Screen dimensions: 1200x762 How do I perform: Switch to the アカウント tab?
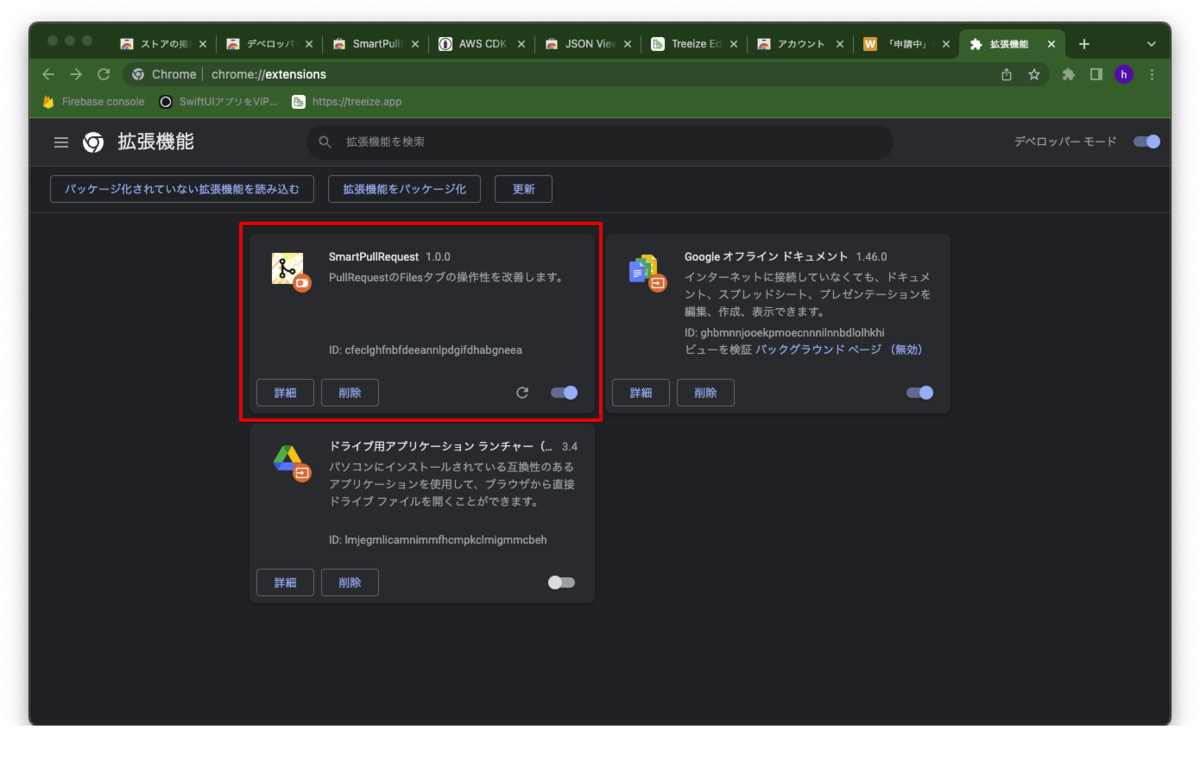801,44
